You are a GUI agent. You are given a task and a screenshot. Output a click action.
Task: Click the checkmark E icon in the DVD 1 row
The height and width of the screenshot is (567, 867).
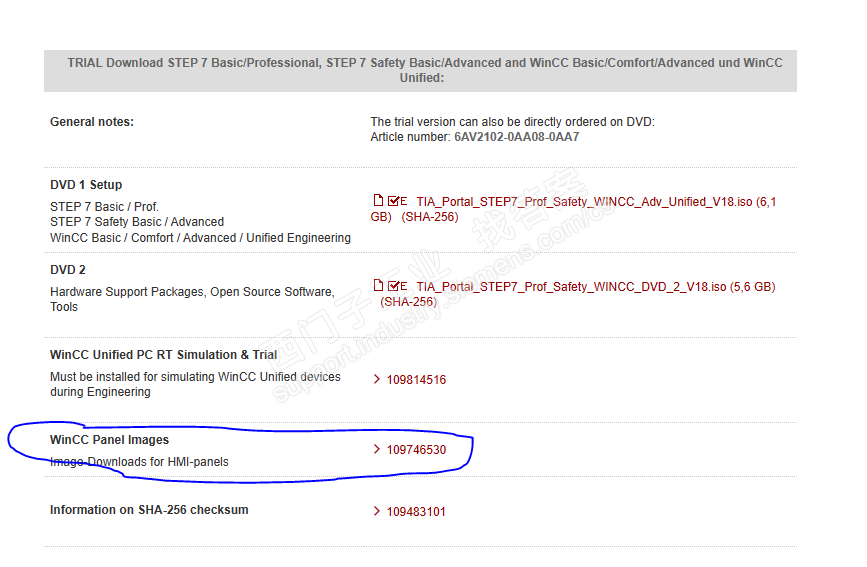click(398, 201)
